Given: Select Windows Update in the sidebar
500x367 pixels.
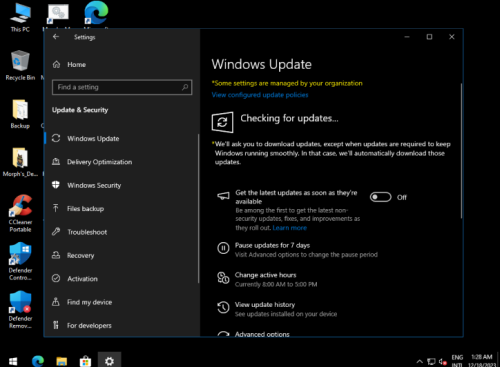Looking at the screenshot, I should (93, 138).
